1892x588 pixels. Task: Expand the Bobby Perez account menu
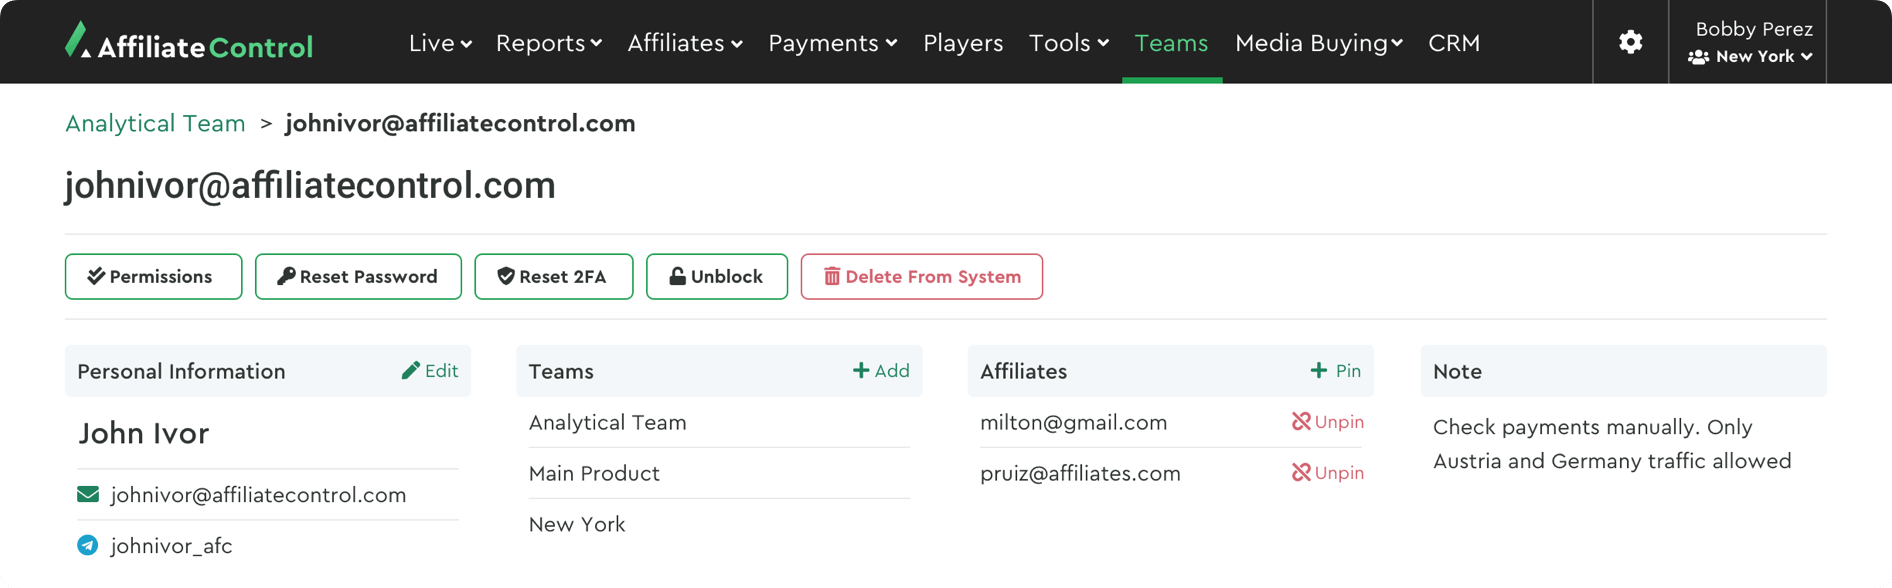(x=1752, y=43)
